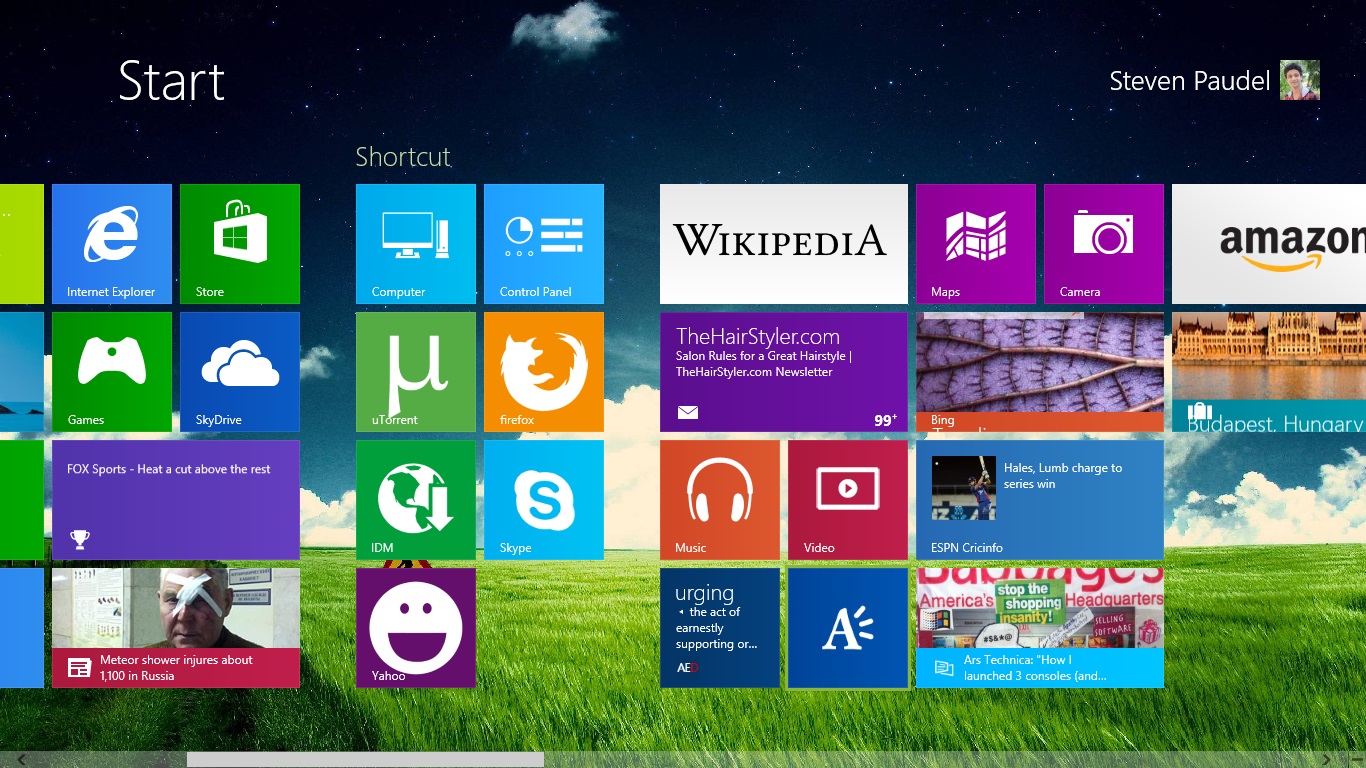
Task: Open the IDM tile
Action: click(416, 500)
